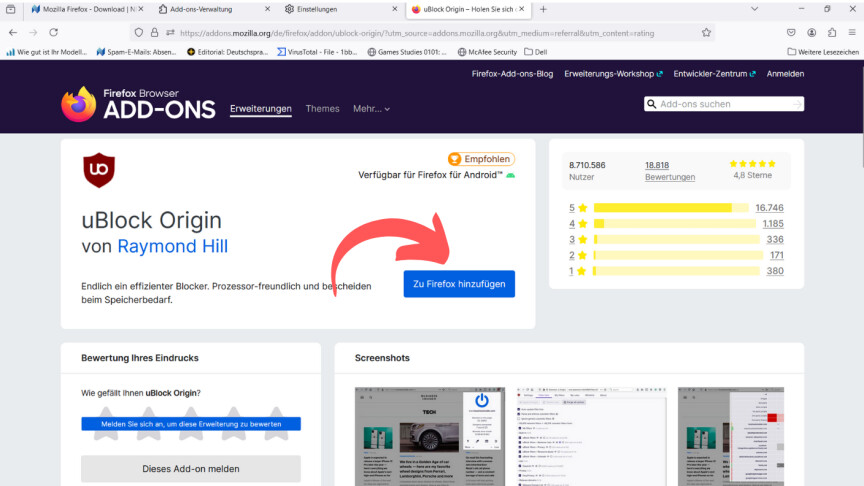
Task: Go back using the browser back arrow
Action: click(13, 33)
